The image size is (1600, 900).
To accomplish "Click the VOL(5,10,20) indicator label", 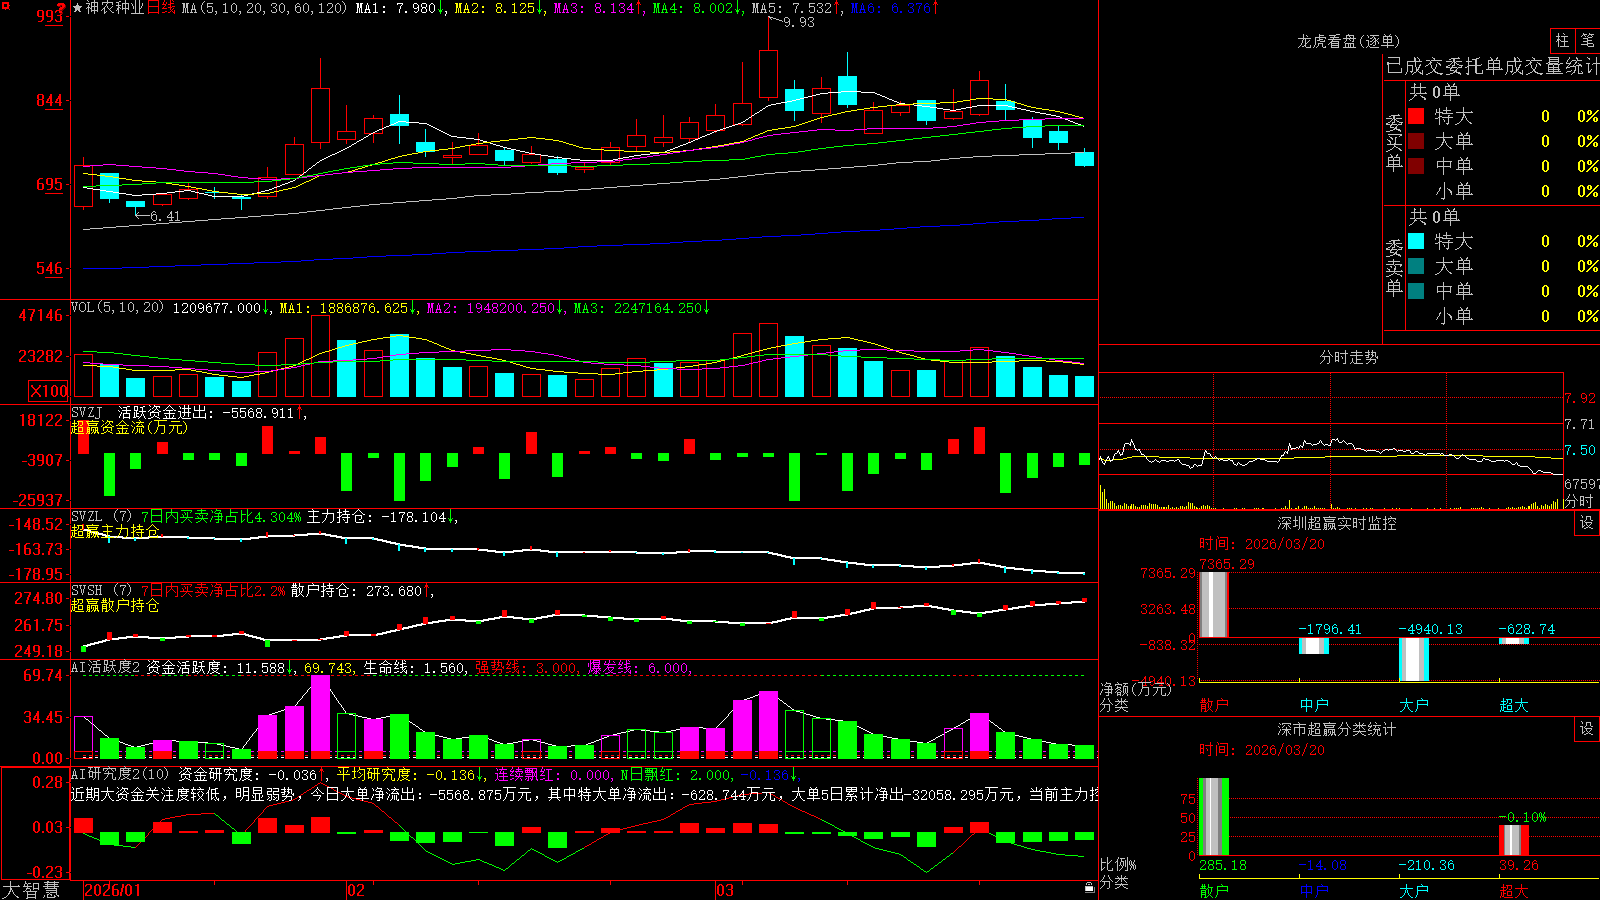I will pyautogui.click(x=117, y=308).
